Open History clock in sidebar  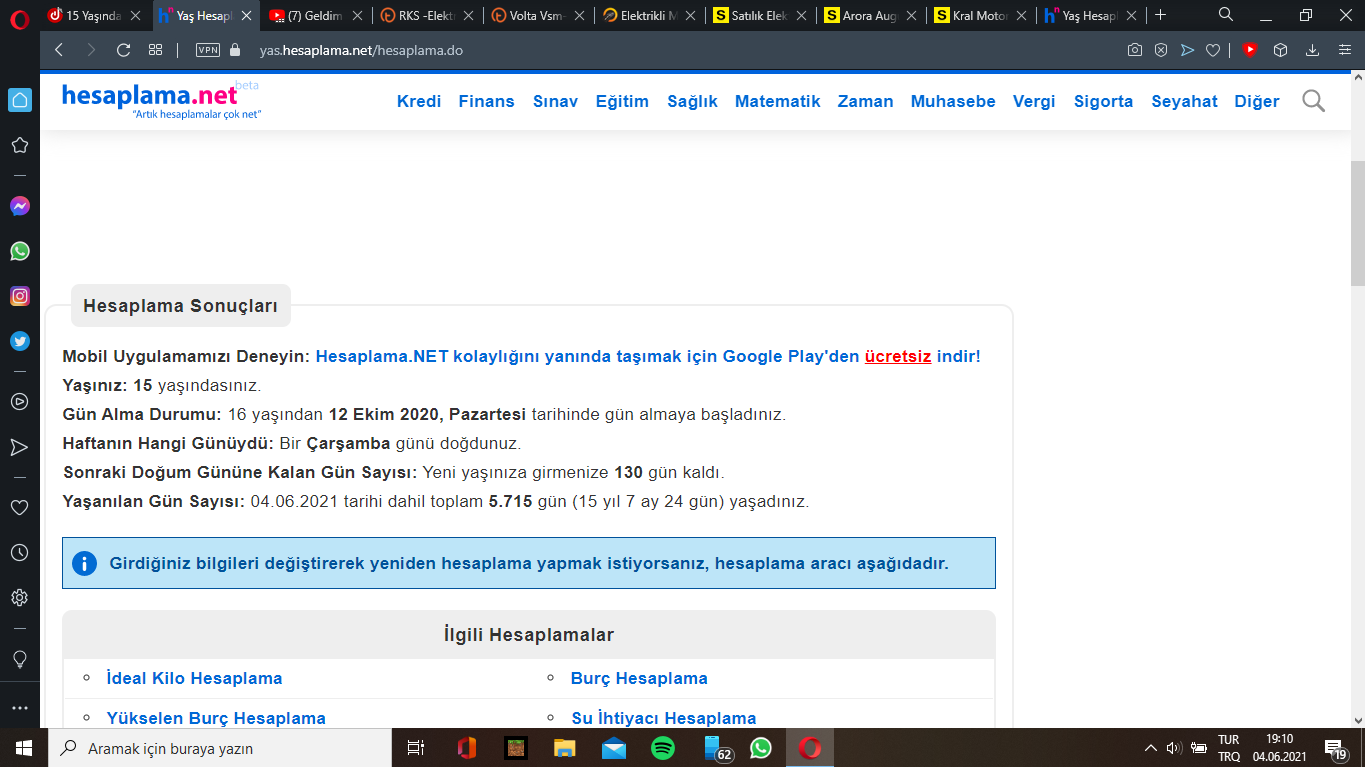pyautogui.click(x=19, y=553)
